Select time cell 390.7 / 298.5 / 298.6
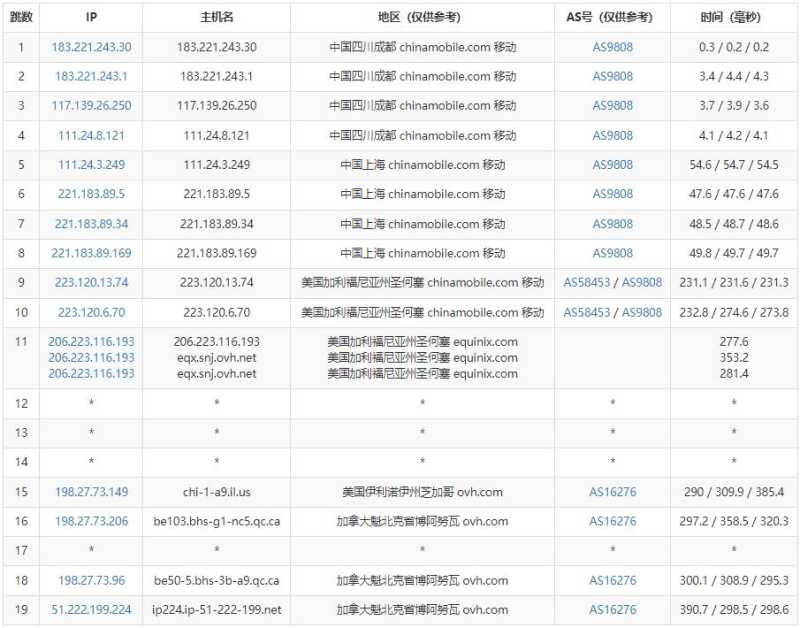The image size is (800, 628). coord(734,610)
